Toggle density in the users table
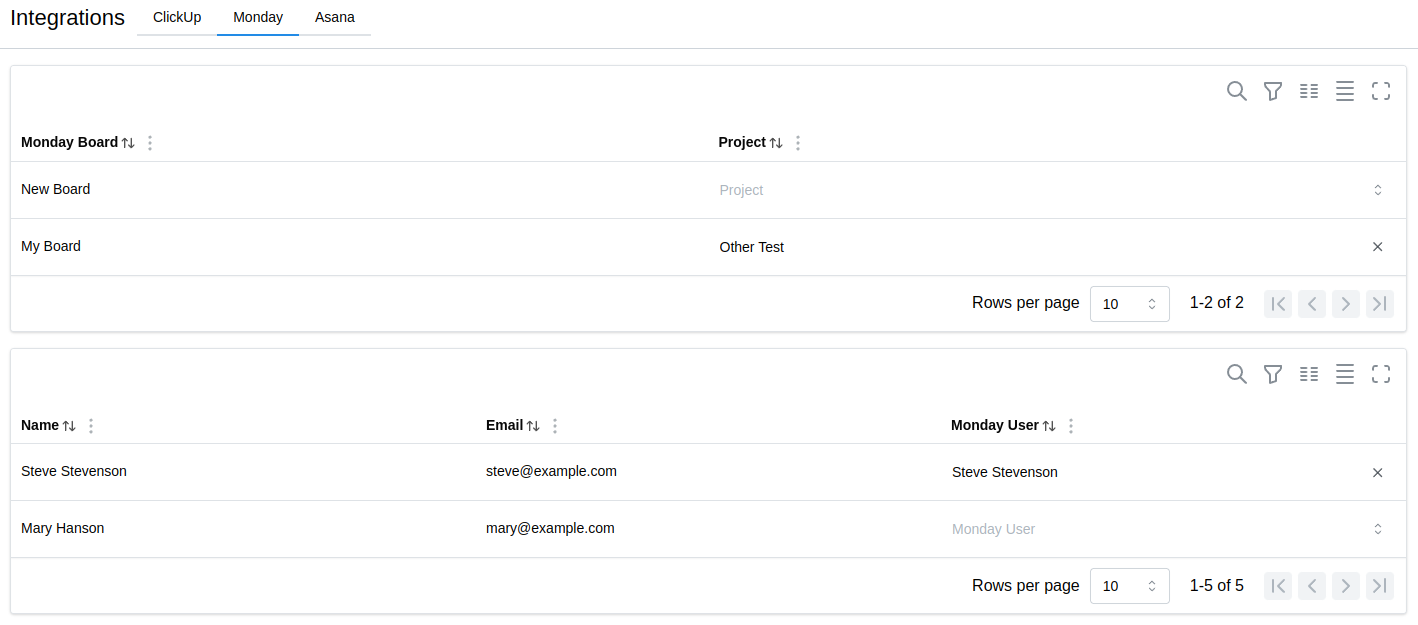The image size is (1418, 625). coord(1345,374)
